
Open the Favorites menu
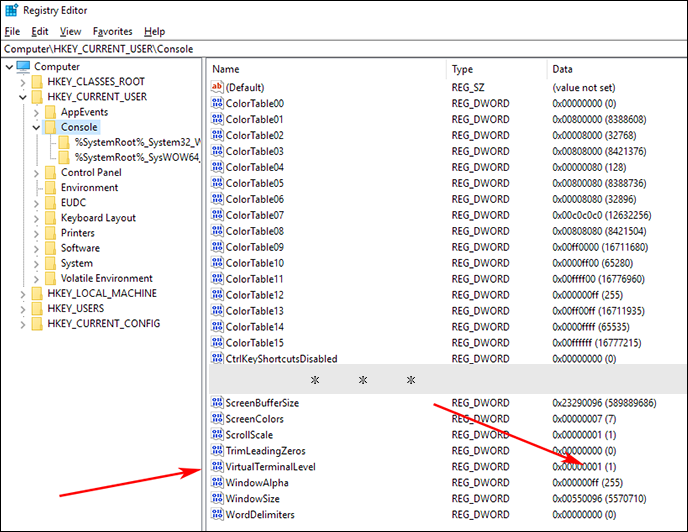tap(112, 31)
